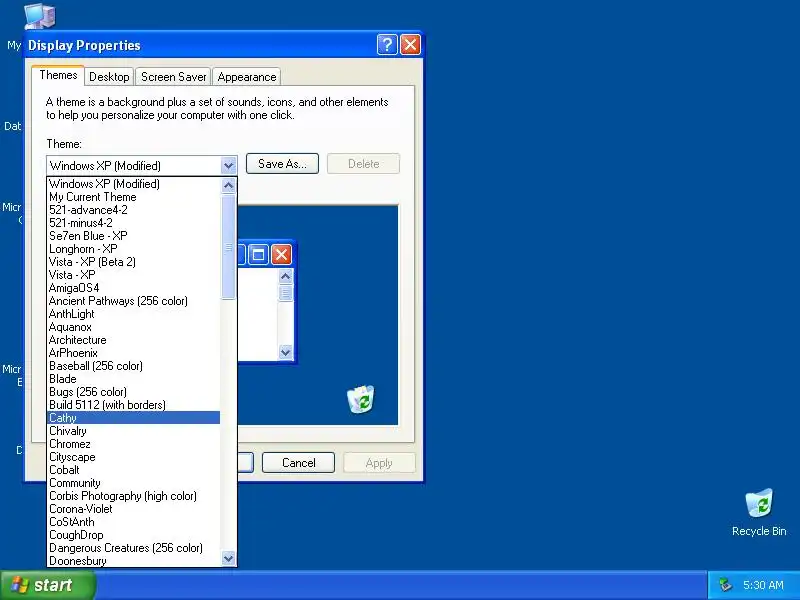Click the help question mark button
The height and width of the screenshot is (600, 800).
387,45
